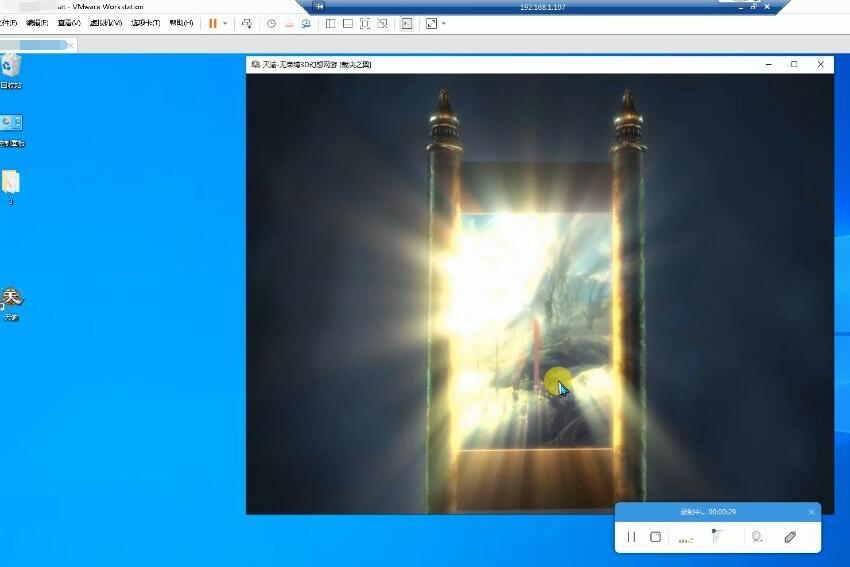Revert to snapshot using the orange toolbar icon
Image resolution: width=850 pixels, height=567 pixels.
(x=289, y=23)
